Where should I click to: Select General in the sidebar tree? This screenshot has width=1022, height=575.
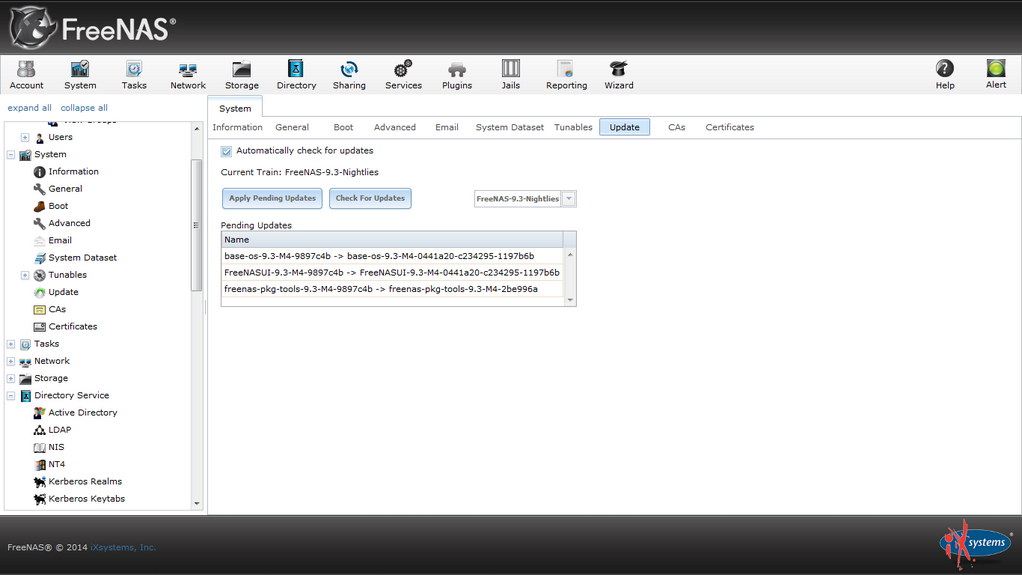[58, 188]
